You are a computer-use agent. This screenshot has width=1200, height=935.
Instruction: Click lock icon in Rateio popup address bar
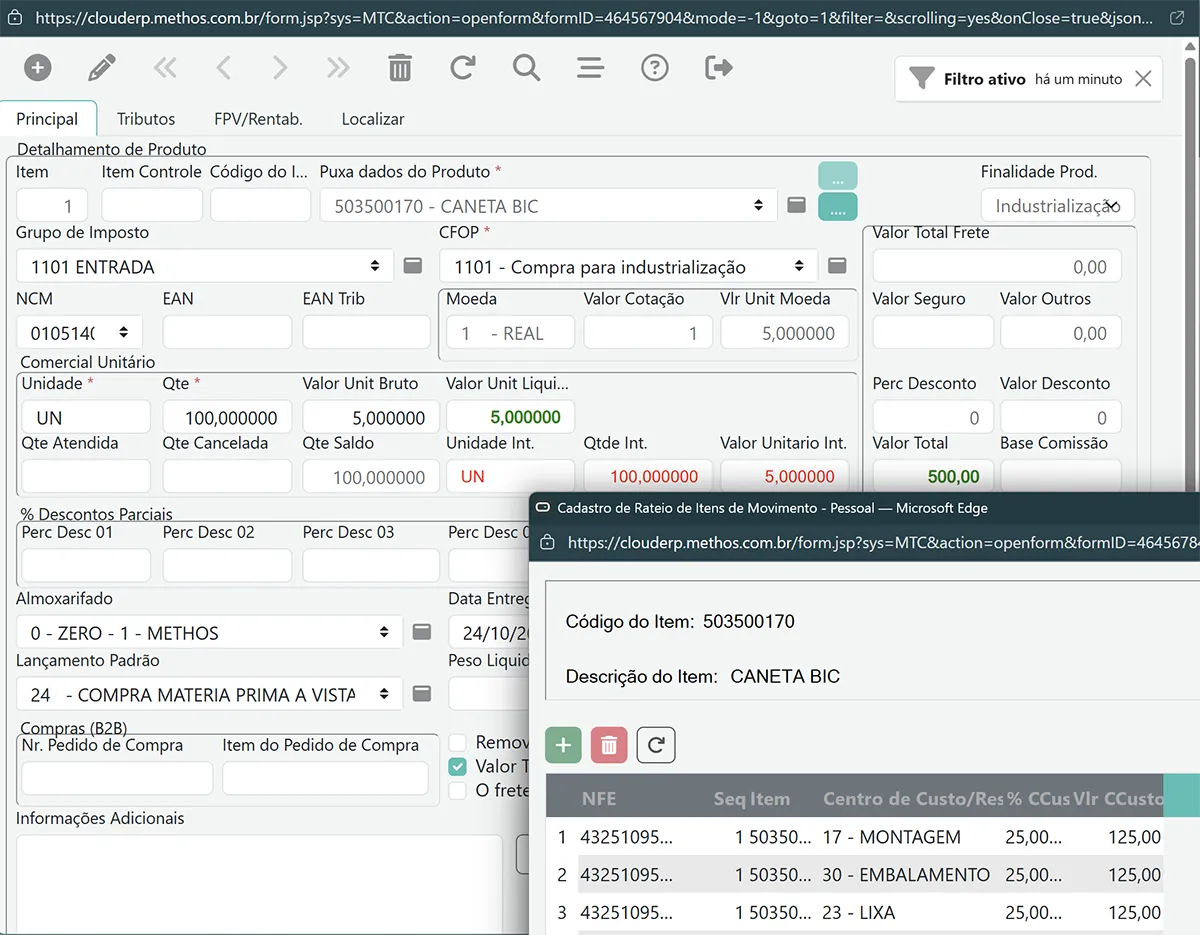547,543
